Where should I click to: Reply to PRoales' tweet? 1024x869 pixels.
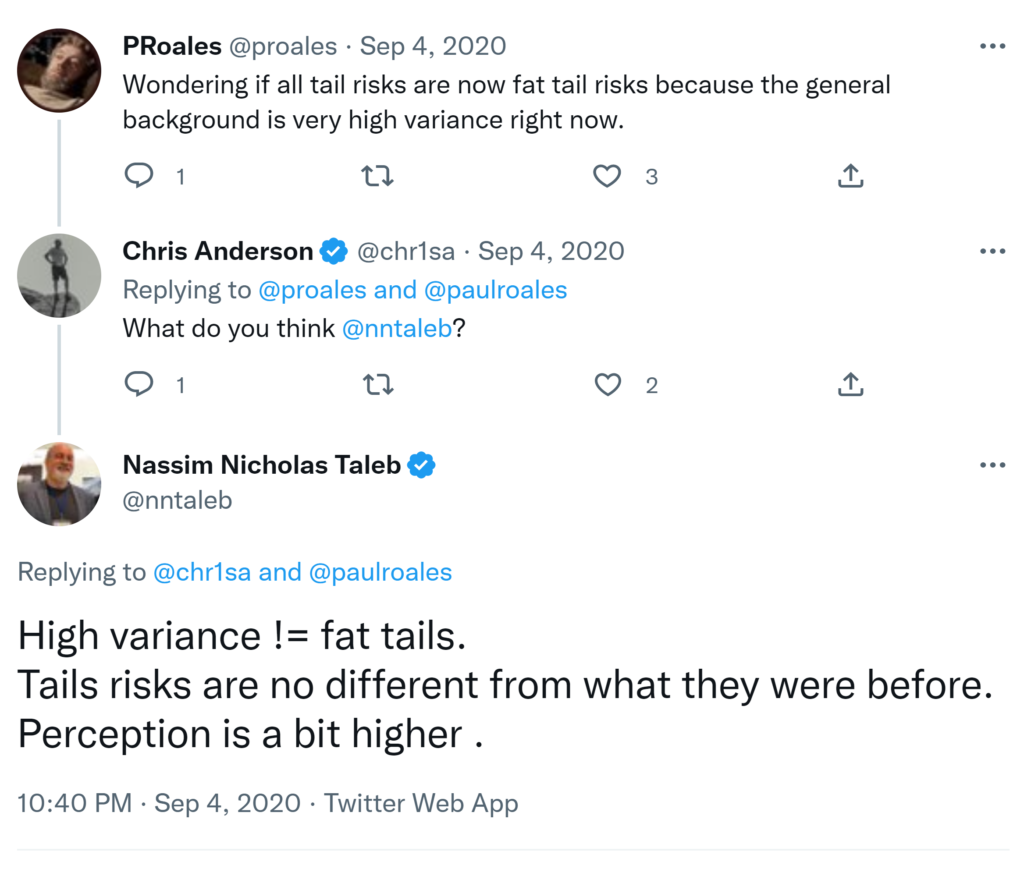[x=139, y=177]
